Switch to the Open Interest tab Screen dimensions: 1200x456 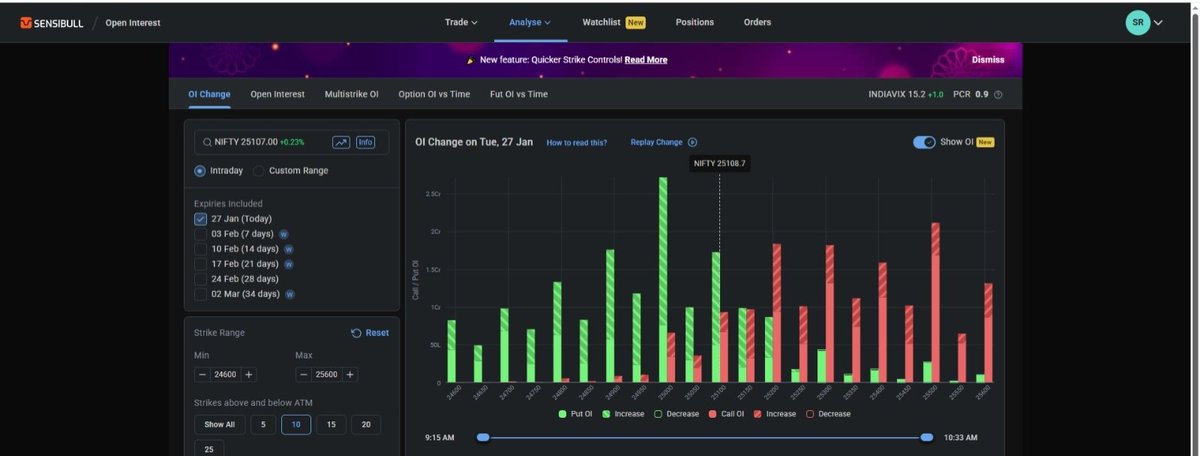click(x=277, y=94)
